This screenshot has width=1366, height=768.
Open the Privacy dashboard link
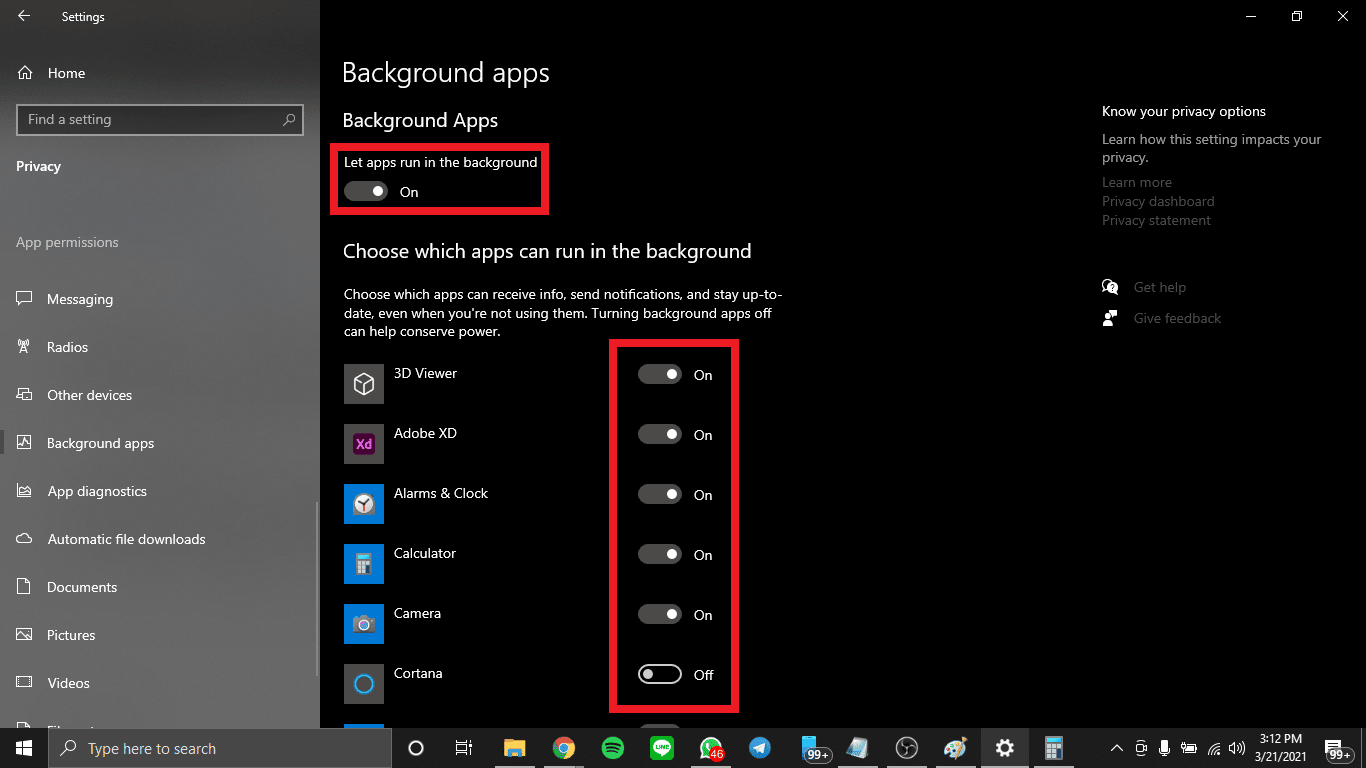pos(1157,201)
